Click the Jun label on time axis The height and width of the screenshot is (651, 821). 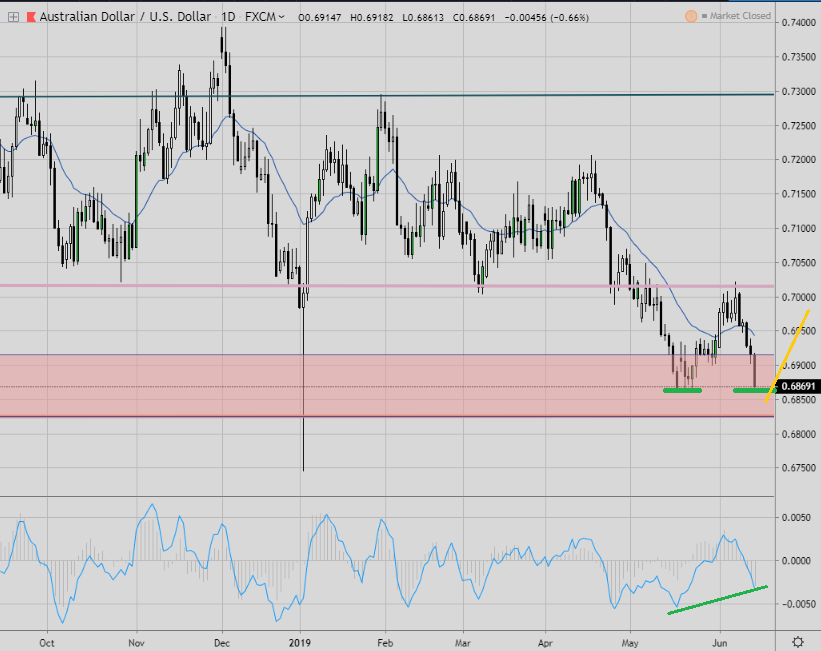719,643
